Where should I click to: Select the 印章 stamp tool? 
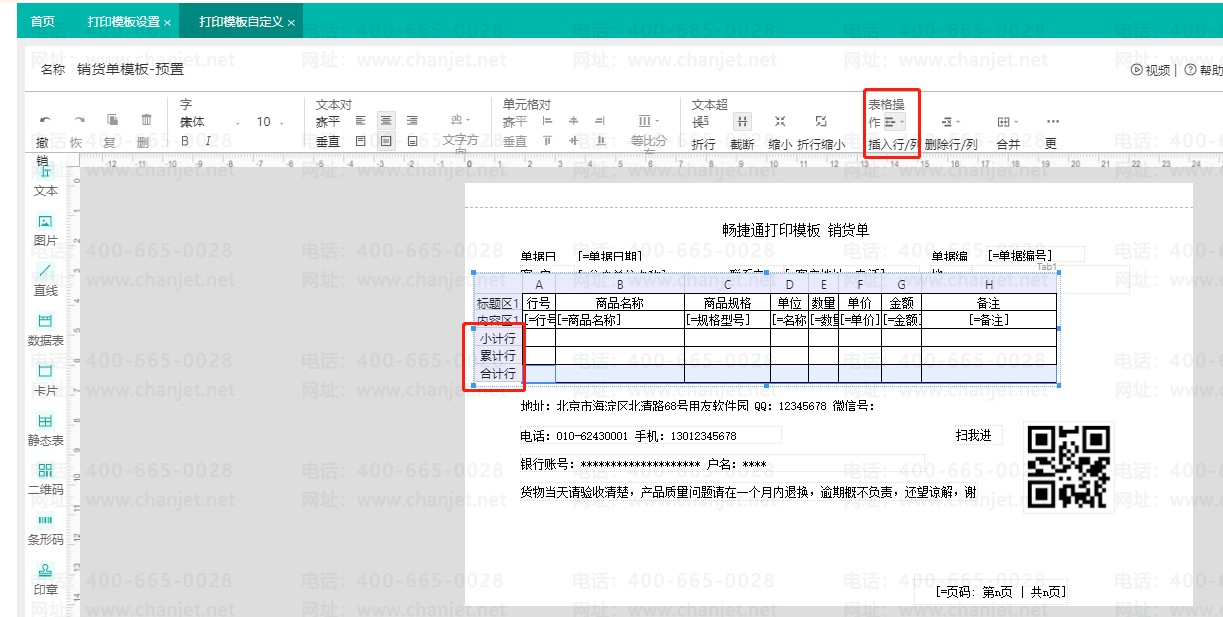coord(45,579)
